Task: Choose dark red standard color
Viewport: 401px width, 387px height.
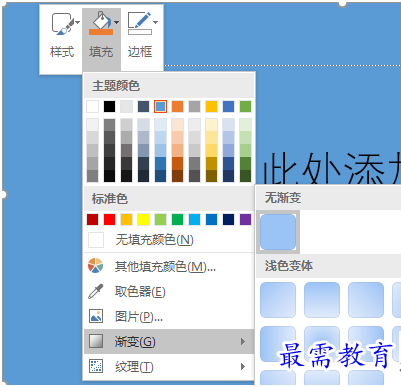Action: (x=92, y=219)
